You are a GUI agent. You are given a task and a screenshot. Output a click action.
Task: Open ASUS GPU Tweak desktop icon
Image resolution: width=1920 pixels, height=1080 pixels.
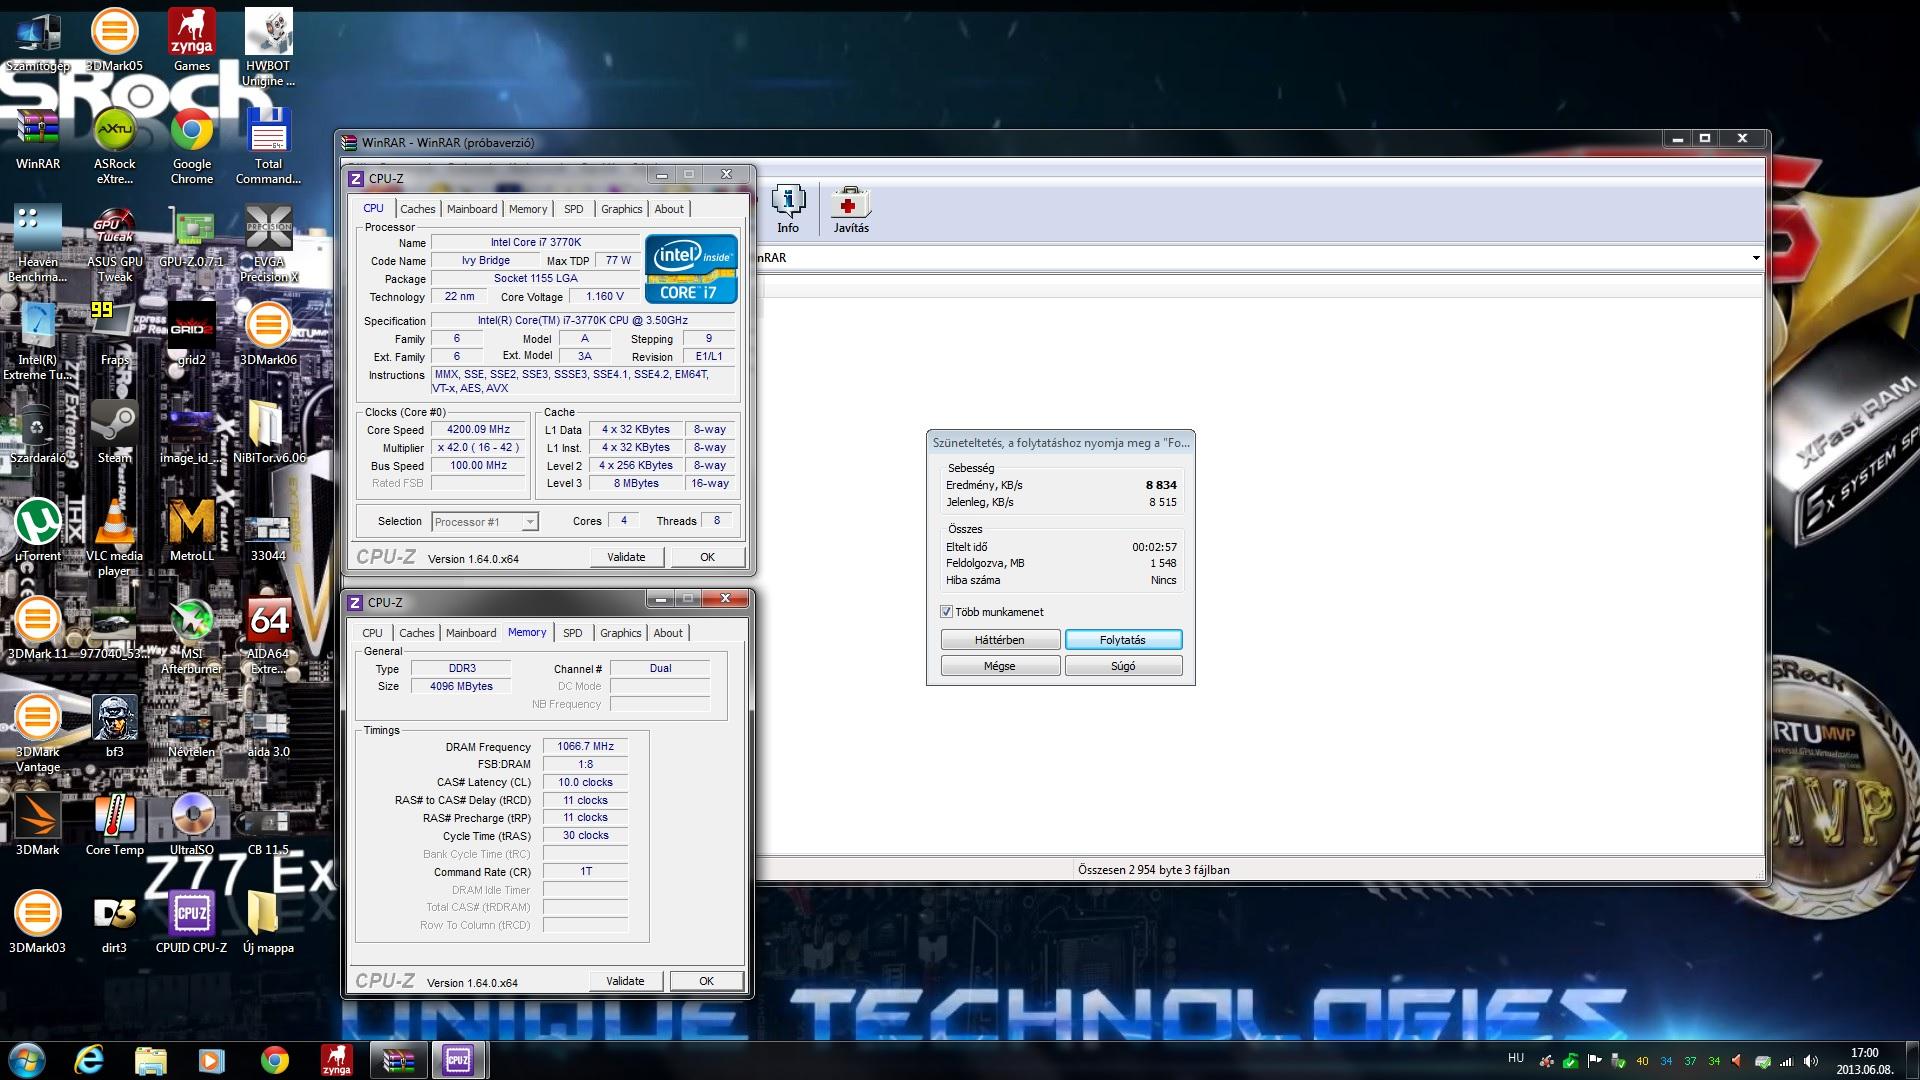pyautogui.click(x=114, y=244)
